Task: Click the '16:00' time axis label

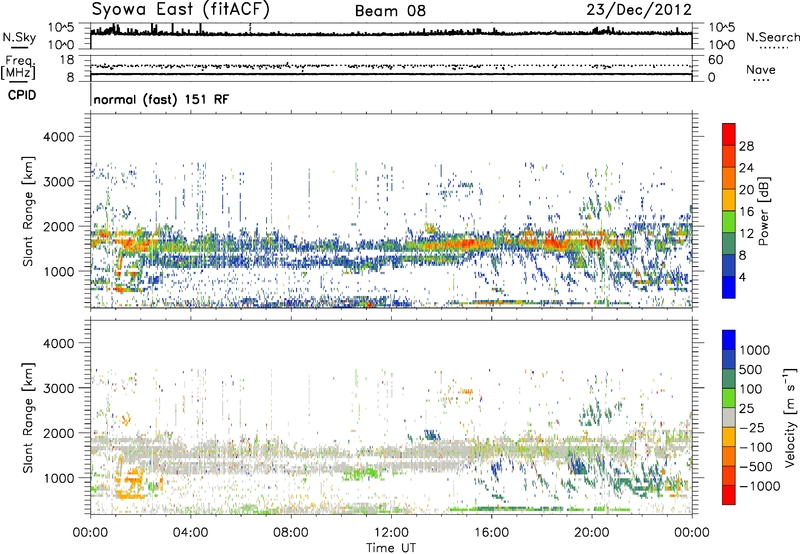Action: click(x=491, y=533)
